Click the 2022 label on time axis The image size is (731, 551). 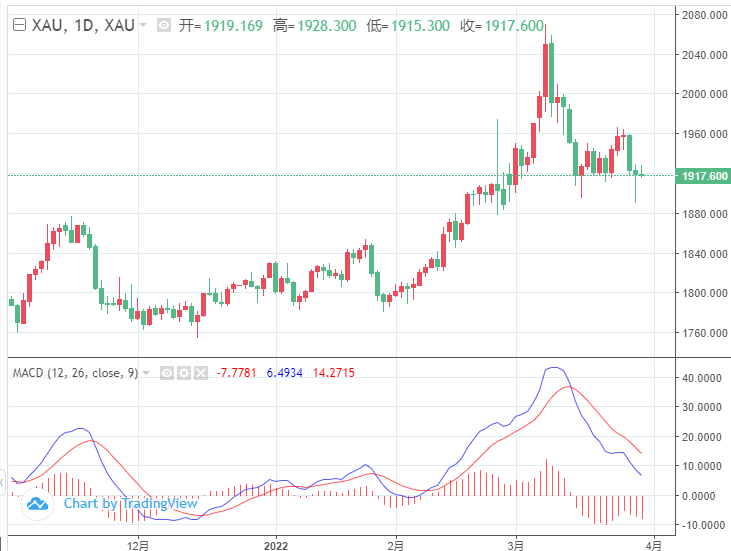pyautogui.click(x=276, y=545)
